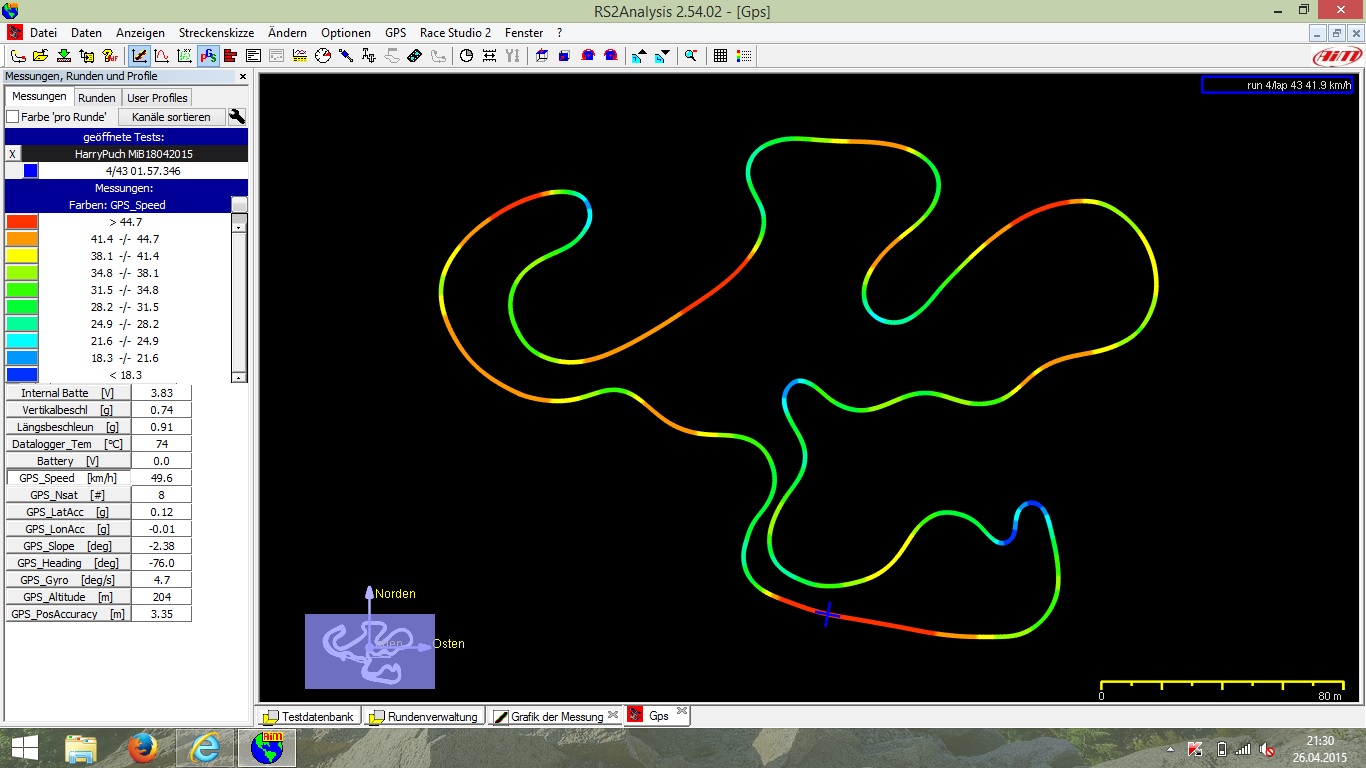This screenshot has width=1366, height=768.
Task: Open the Streckenskizze menu
Action: (216, 33)
